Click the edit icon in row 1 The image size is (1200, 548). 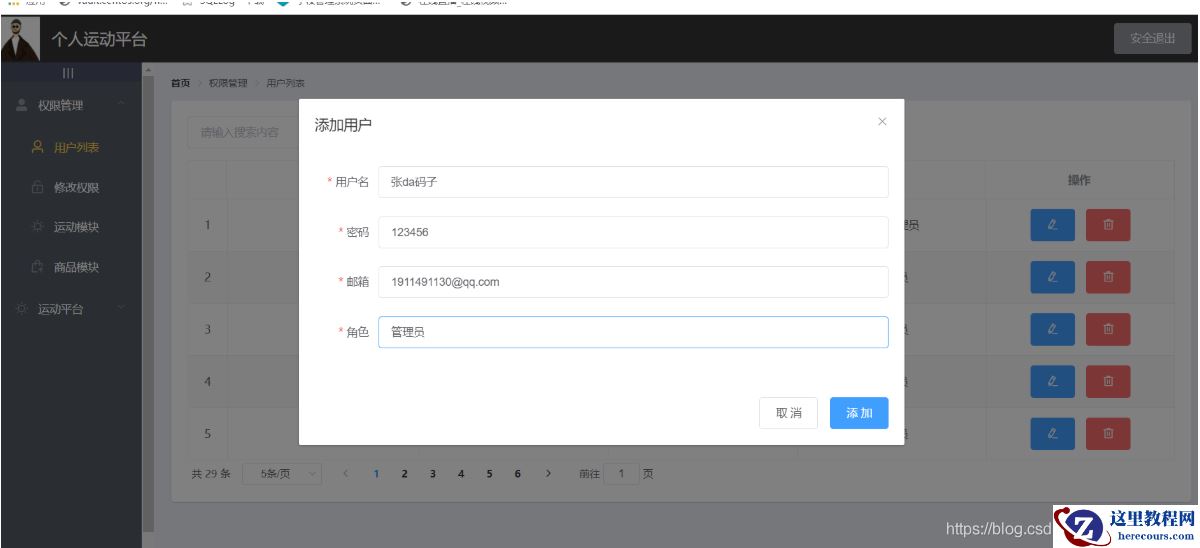(1052, 225)
